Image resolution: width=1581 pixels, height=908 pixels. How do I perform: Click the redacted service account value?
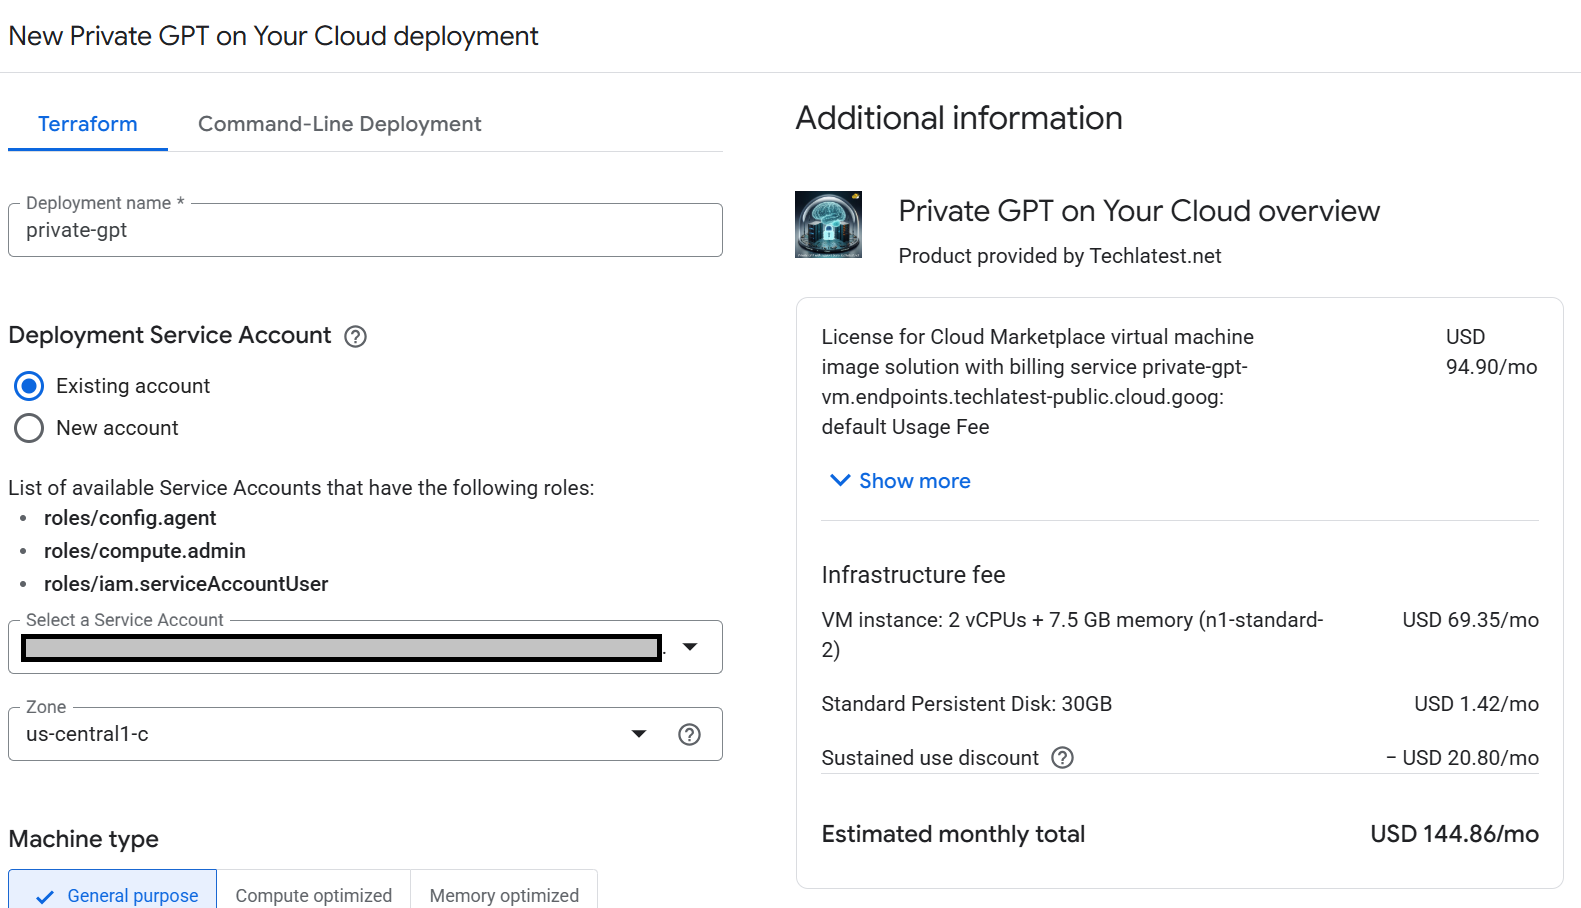tap(341, 648)
